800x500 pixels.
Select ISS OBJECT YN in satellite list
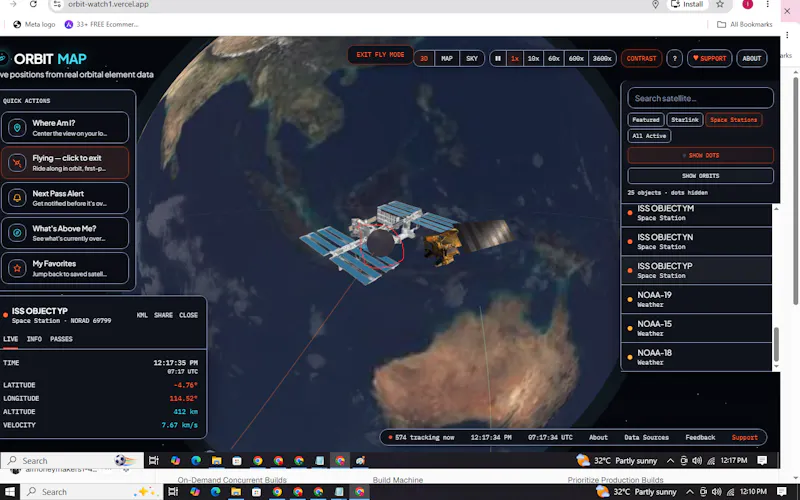click(x=696, y=241)
